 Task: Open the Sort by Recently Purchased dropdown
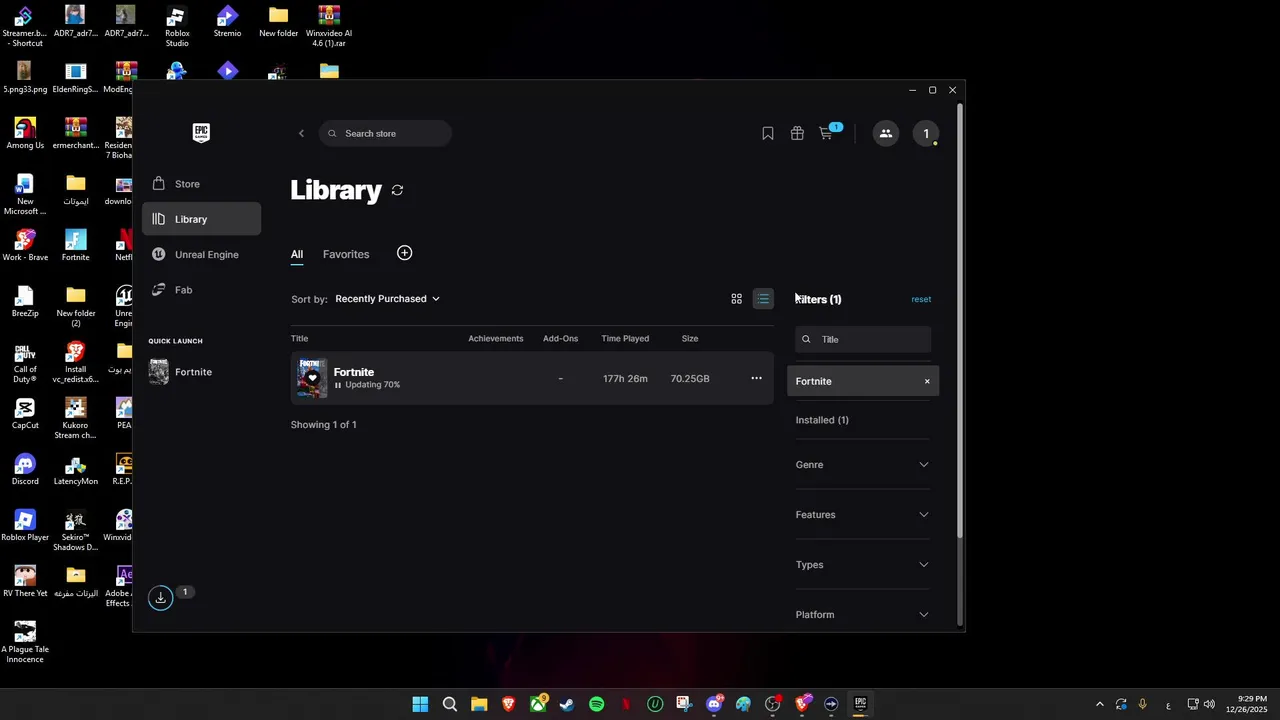point(387,299)
